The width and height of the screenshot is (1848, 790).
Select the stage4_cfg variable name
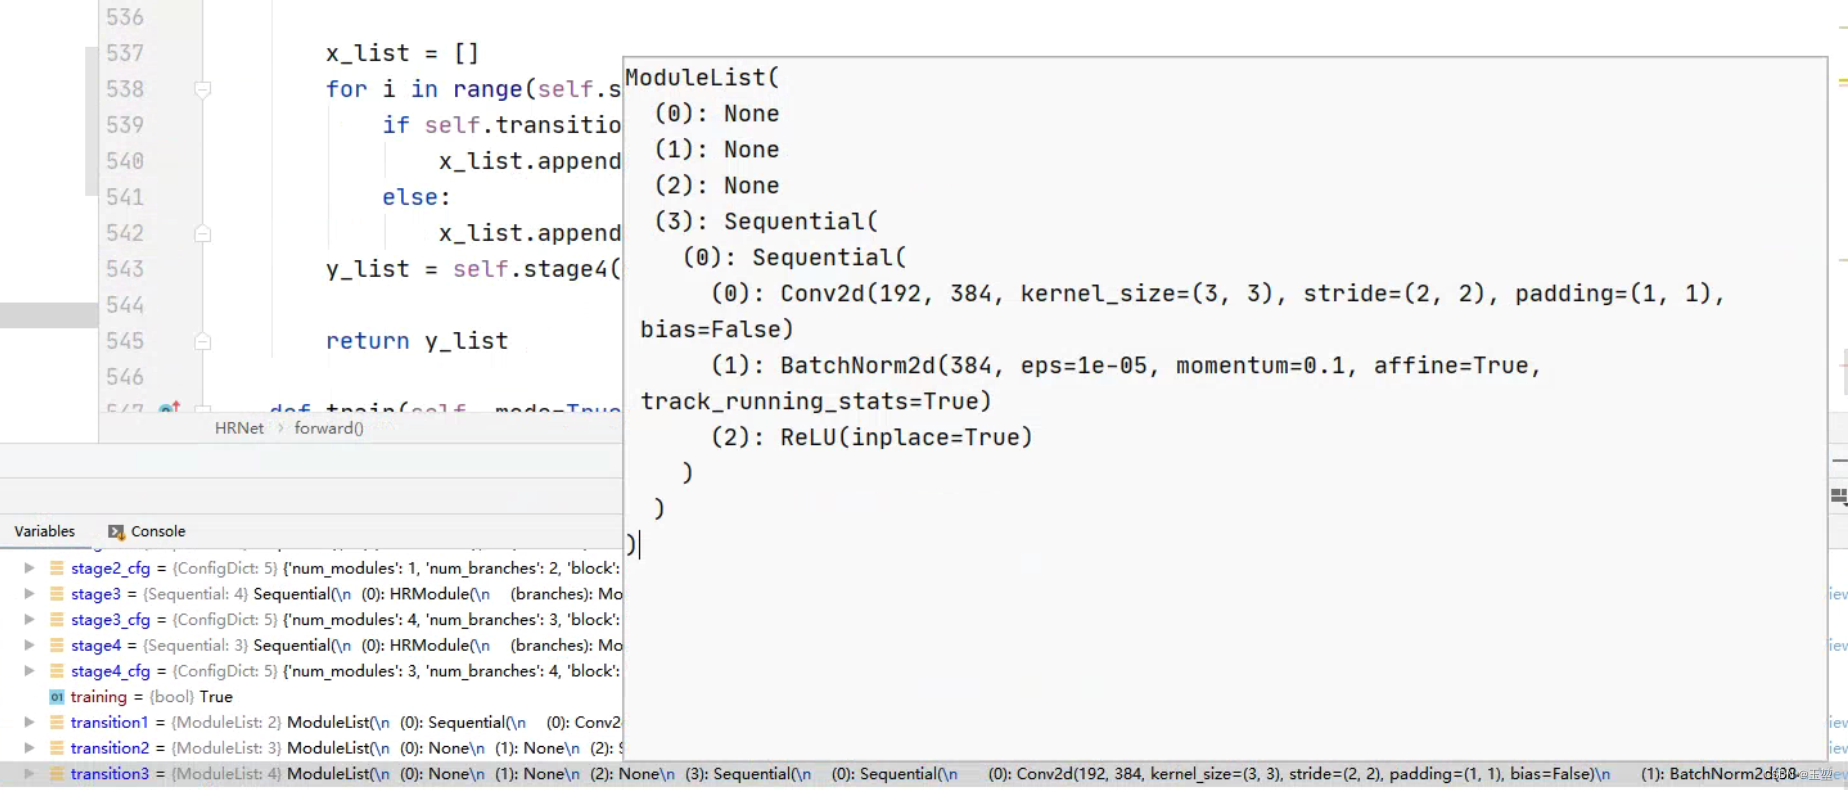(110, 671)
